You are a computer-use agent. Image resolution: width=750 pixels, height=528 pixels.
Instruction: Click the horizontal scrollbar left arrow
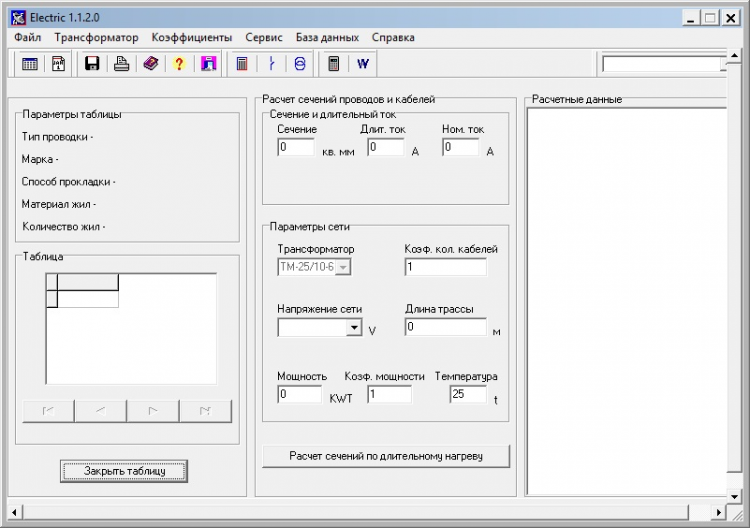point(14,512)
